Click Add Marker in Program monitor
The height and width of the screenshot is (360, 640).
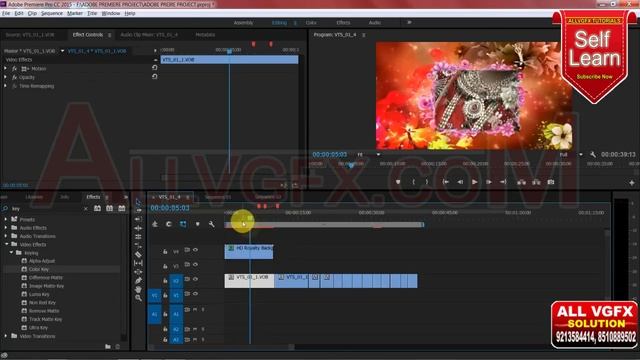tap(398, 182)
